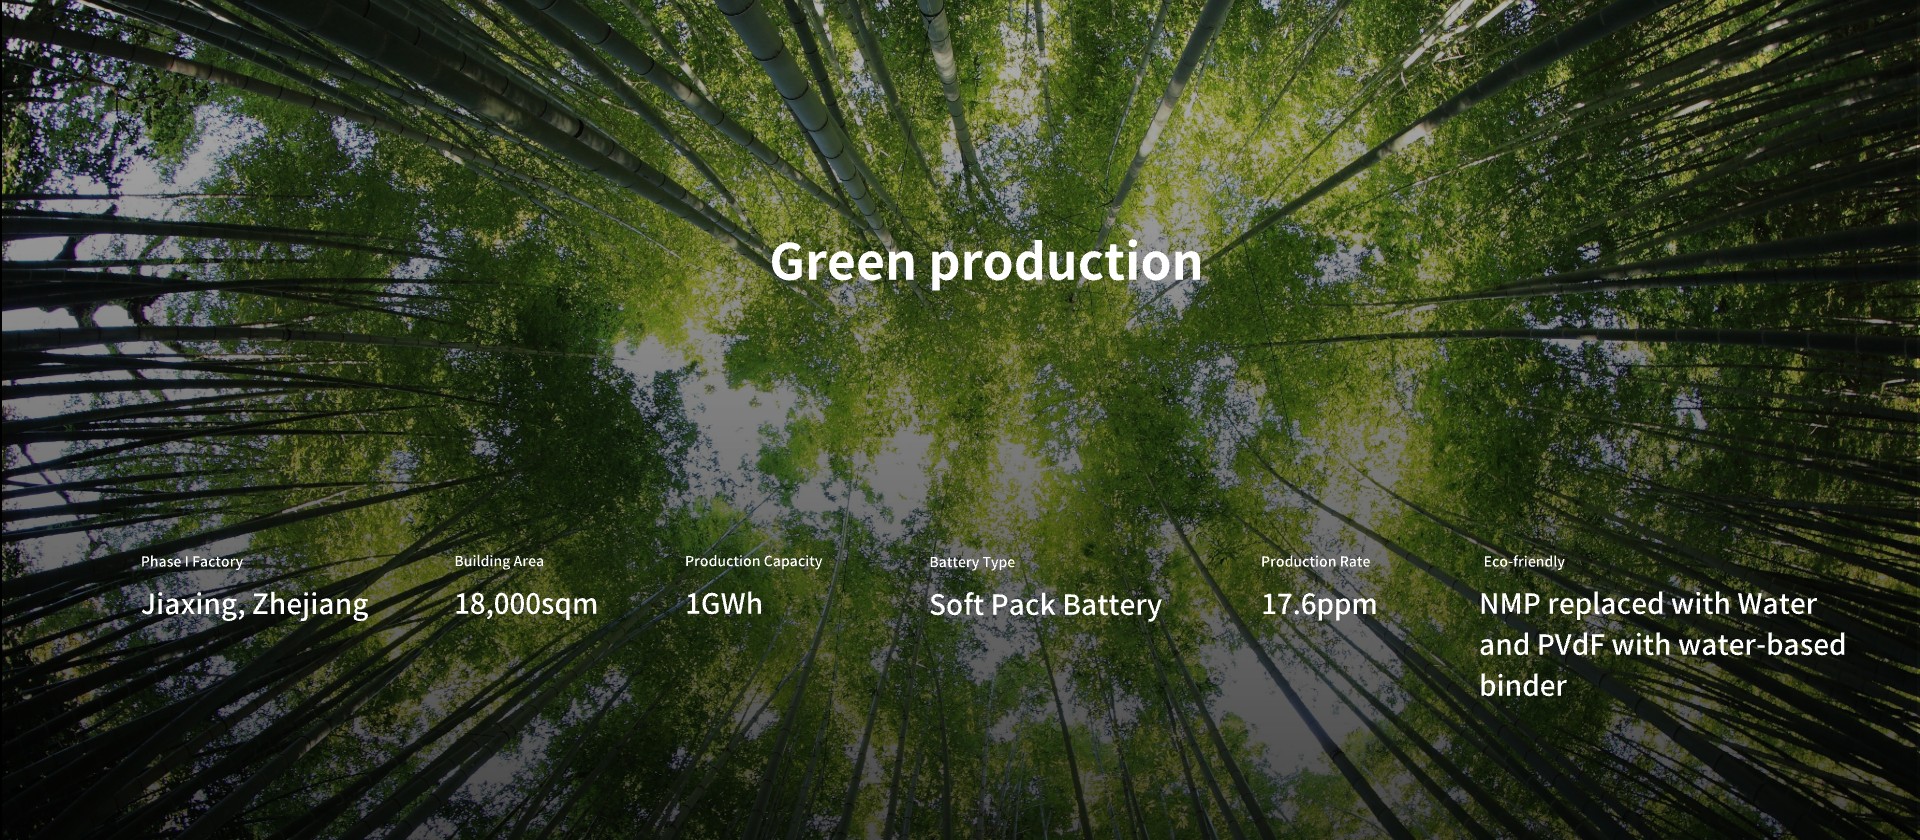Screen dimensions: 1920x840
Task: Select the 'Building Area' label
Action: [499, 561]
